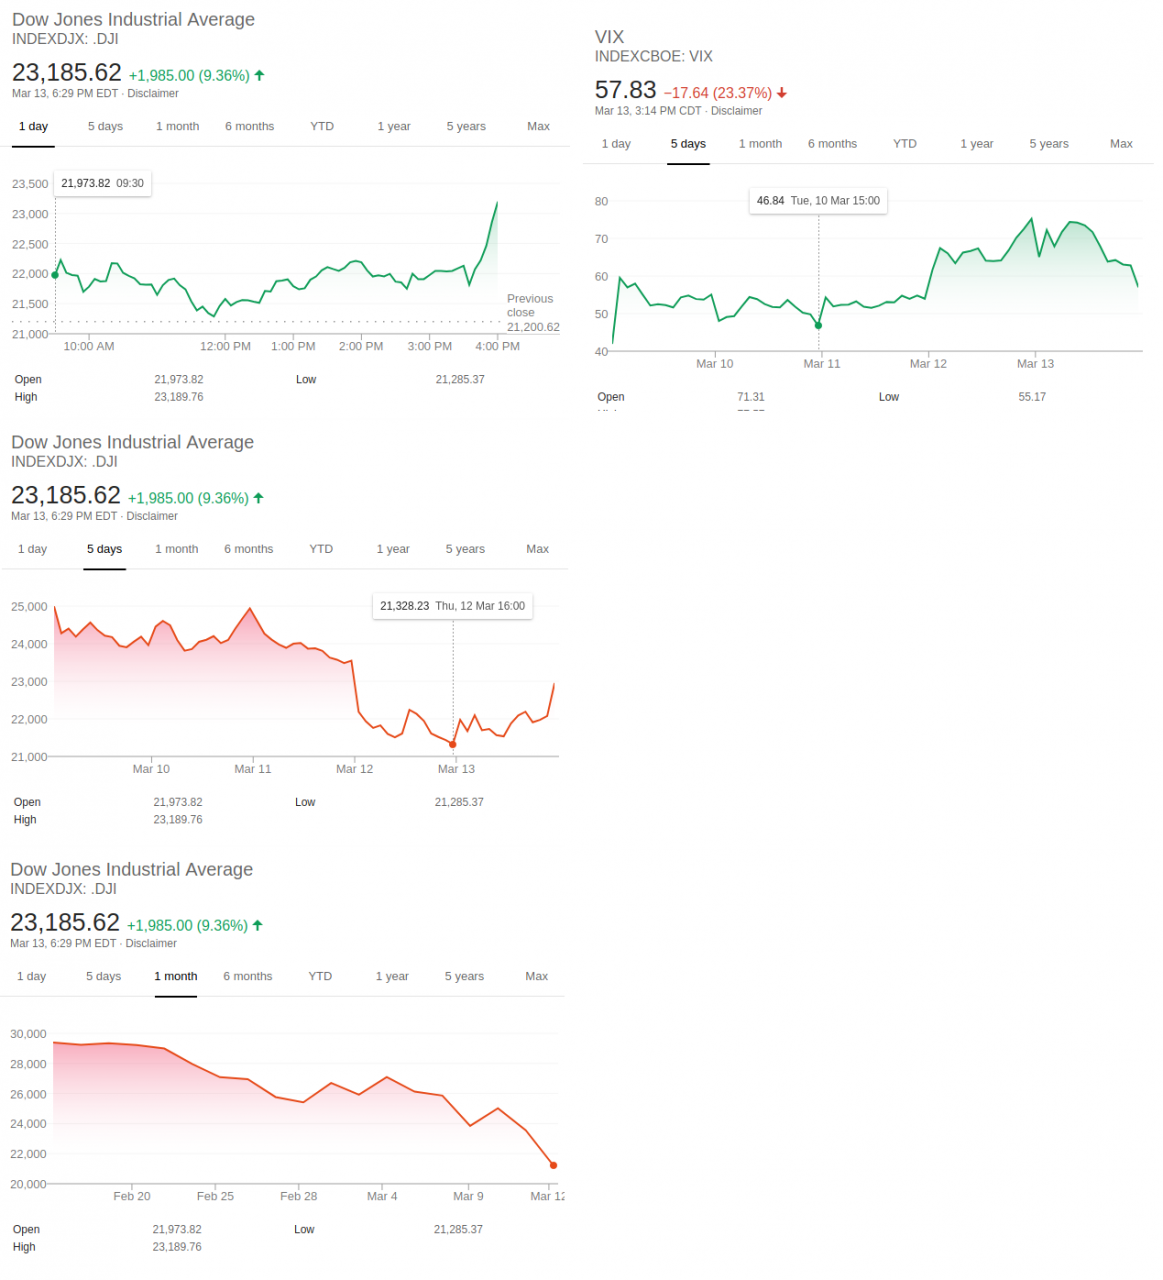
Task: Click the 21,973.82 tooltip at 09:30
Action: pyautogui.click(x=102, y=184)
